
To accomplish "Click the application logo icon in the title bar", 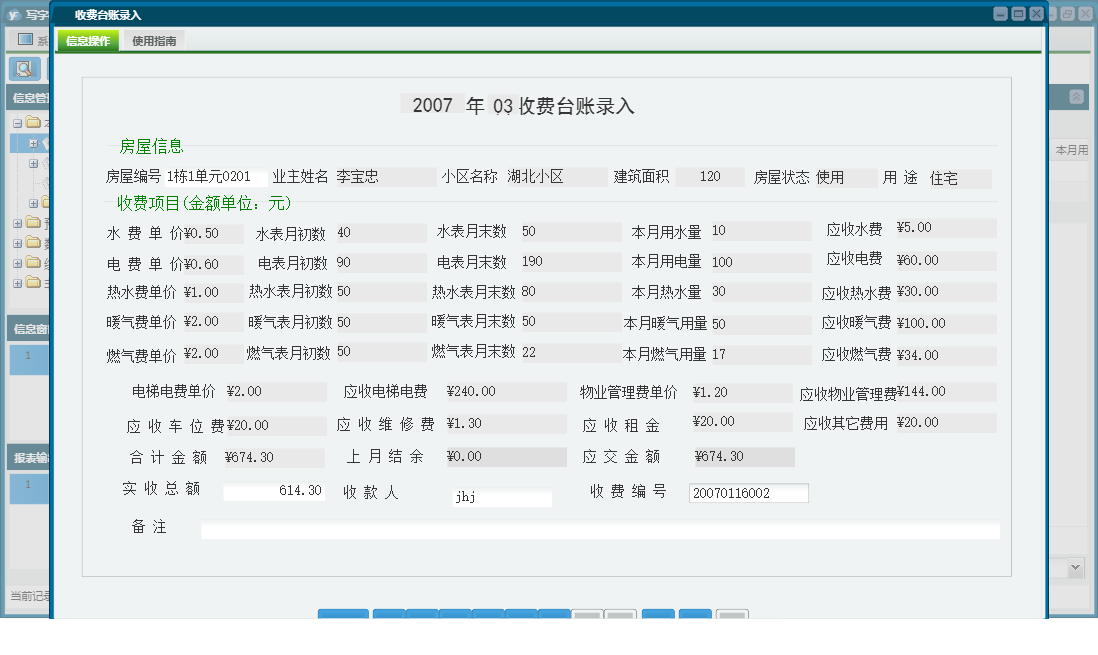I will [15, 14].
